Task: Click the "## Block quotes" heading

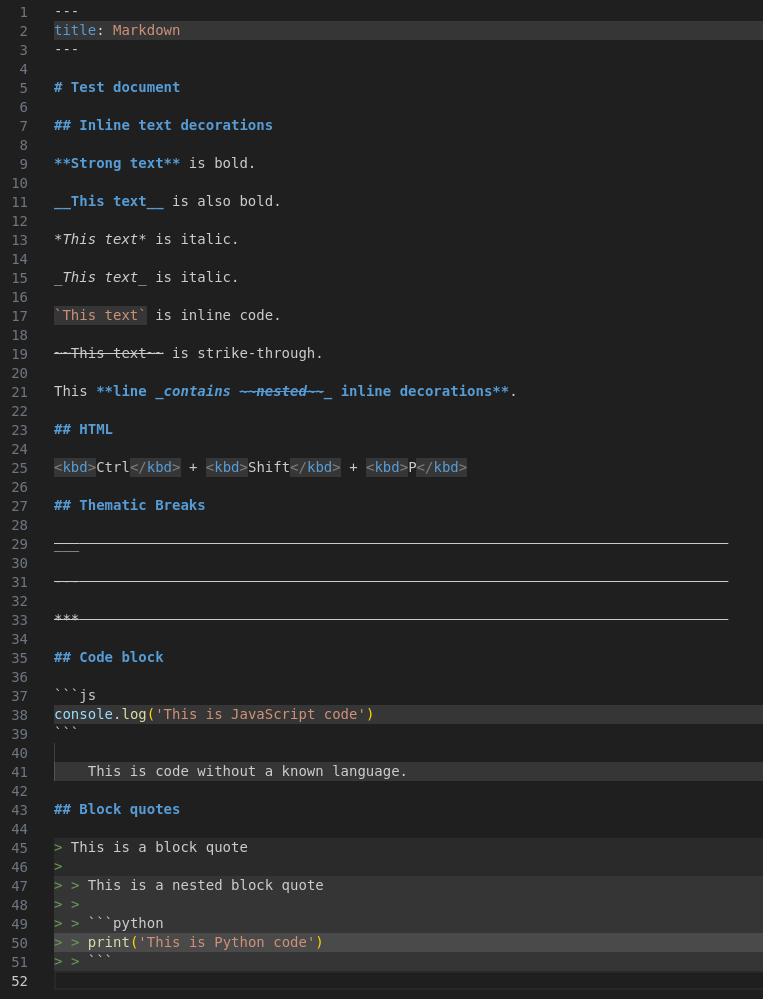Action: (117, 809)
